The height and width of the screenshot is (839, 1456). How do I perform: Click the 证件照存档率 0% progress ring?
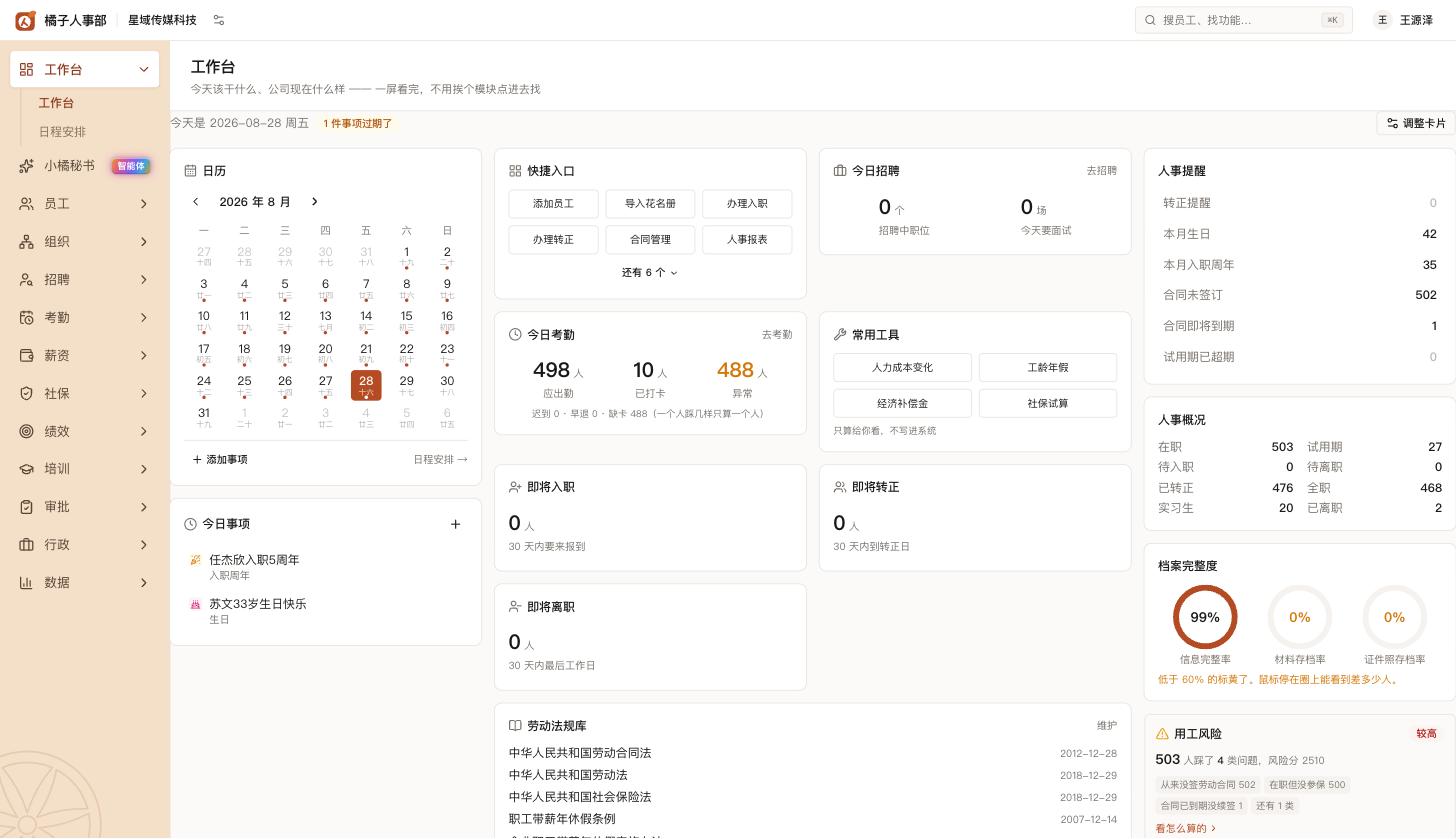1394,617
